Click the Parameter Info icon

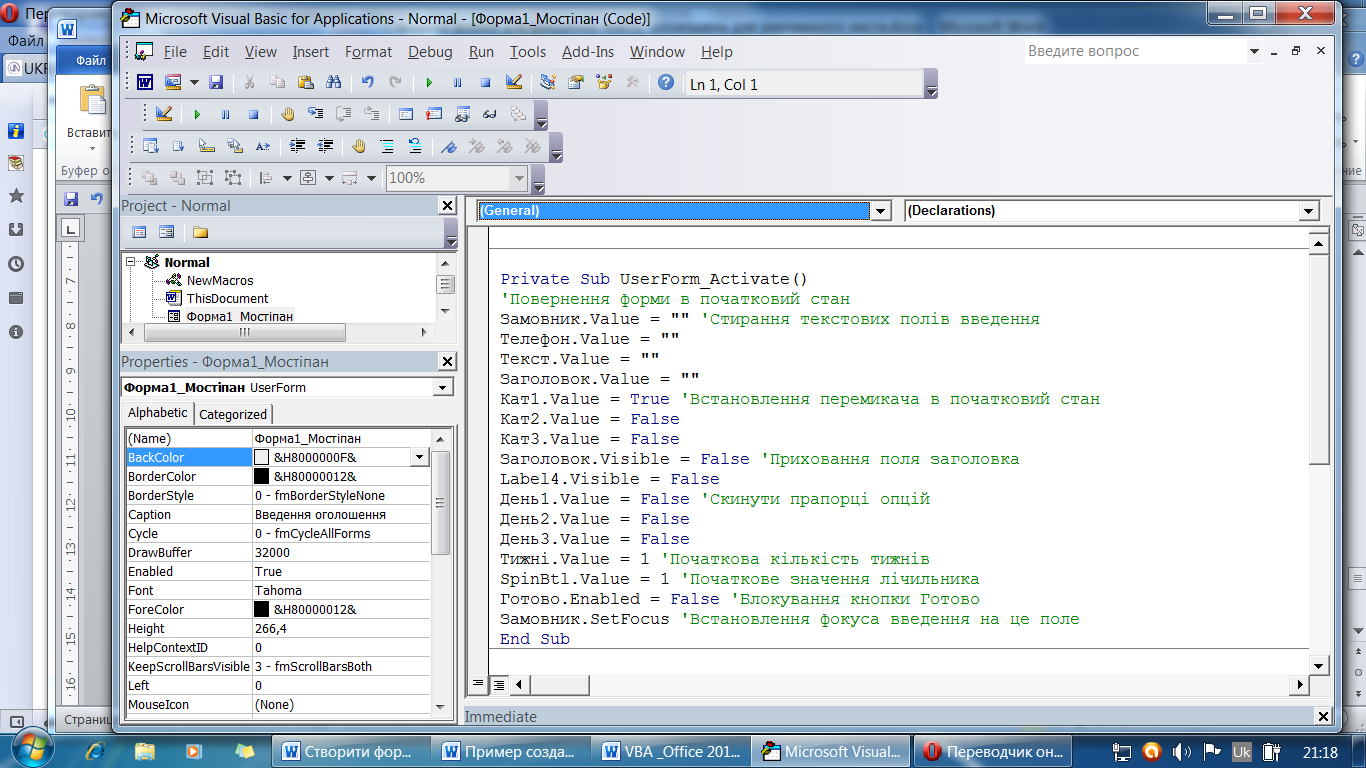(235, 146)
